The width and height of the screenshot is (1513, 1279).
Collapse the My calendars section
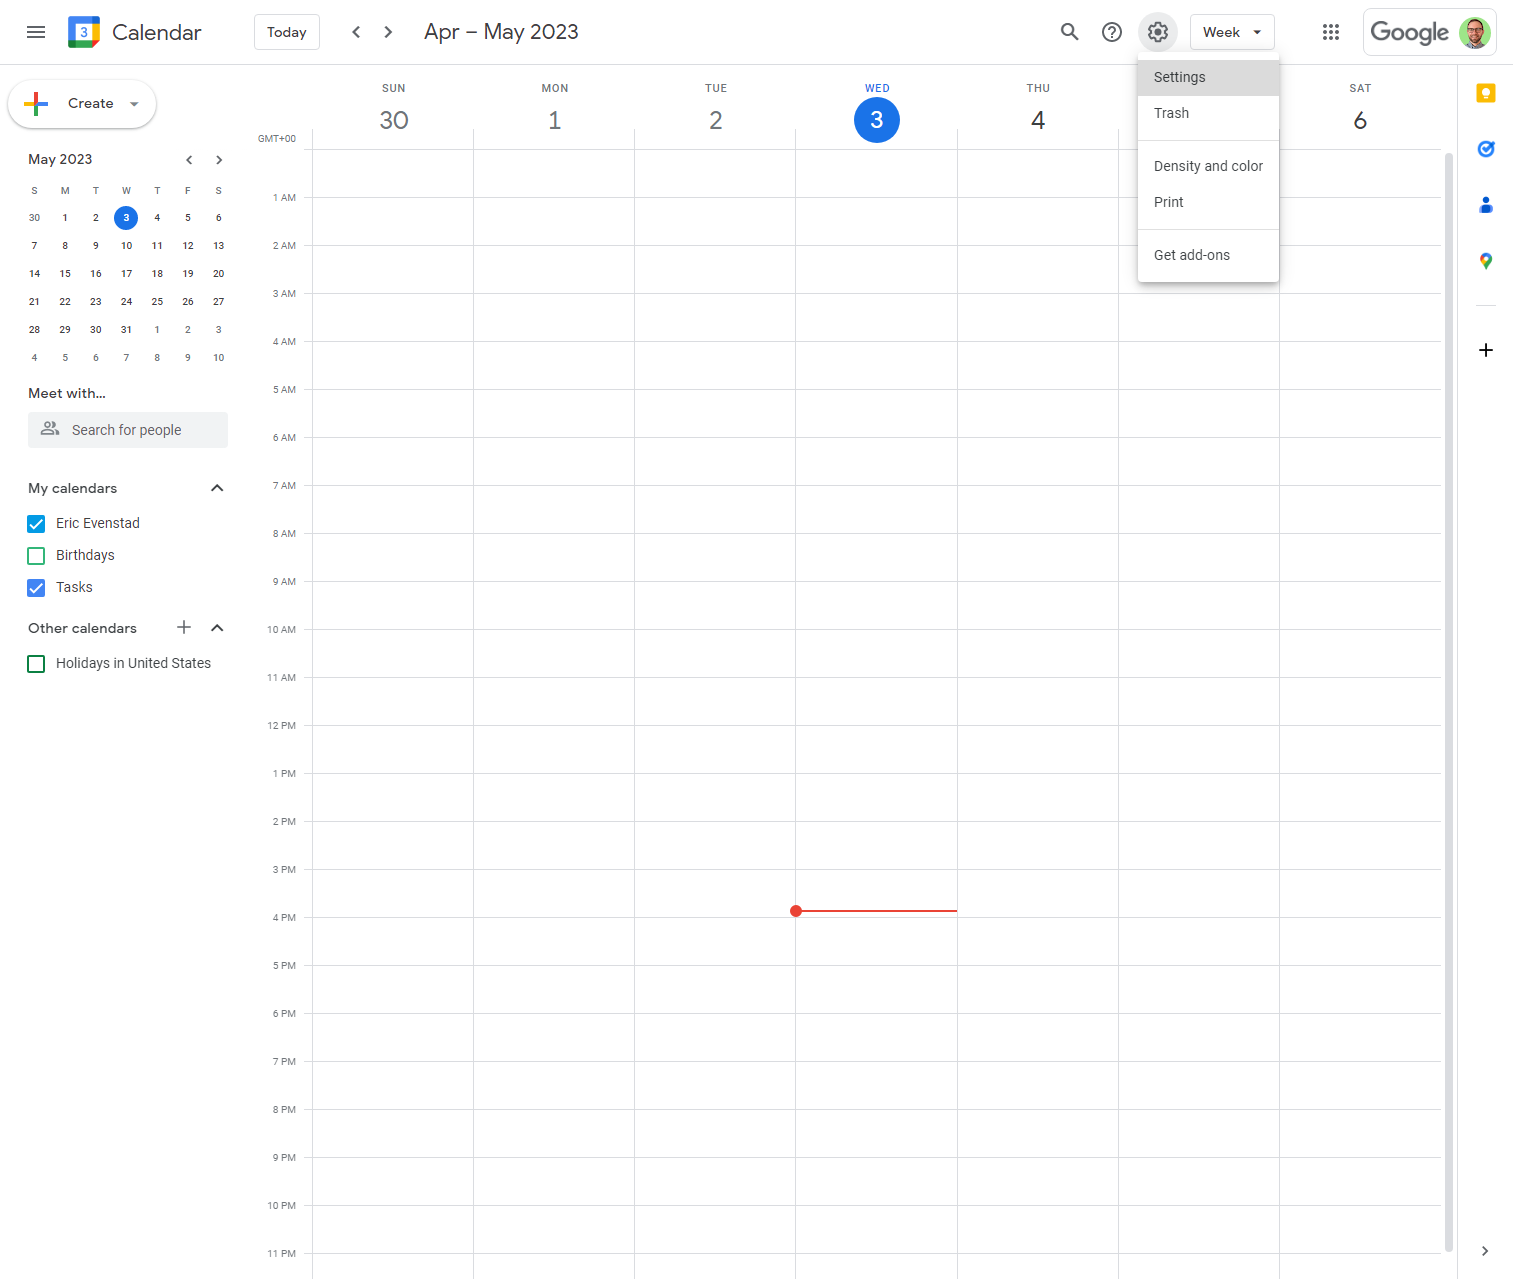pyautogui.click(x=217, y=488)
